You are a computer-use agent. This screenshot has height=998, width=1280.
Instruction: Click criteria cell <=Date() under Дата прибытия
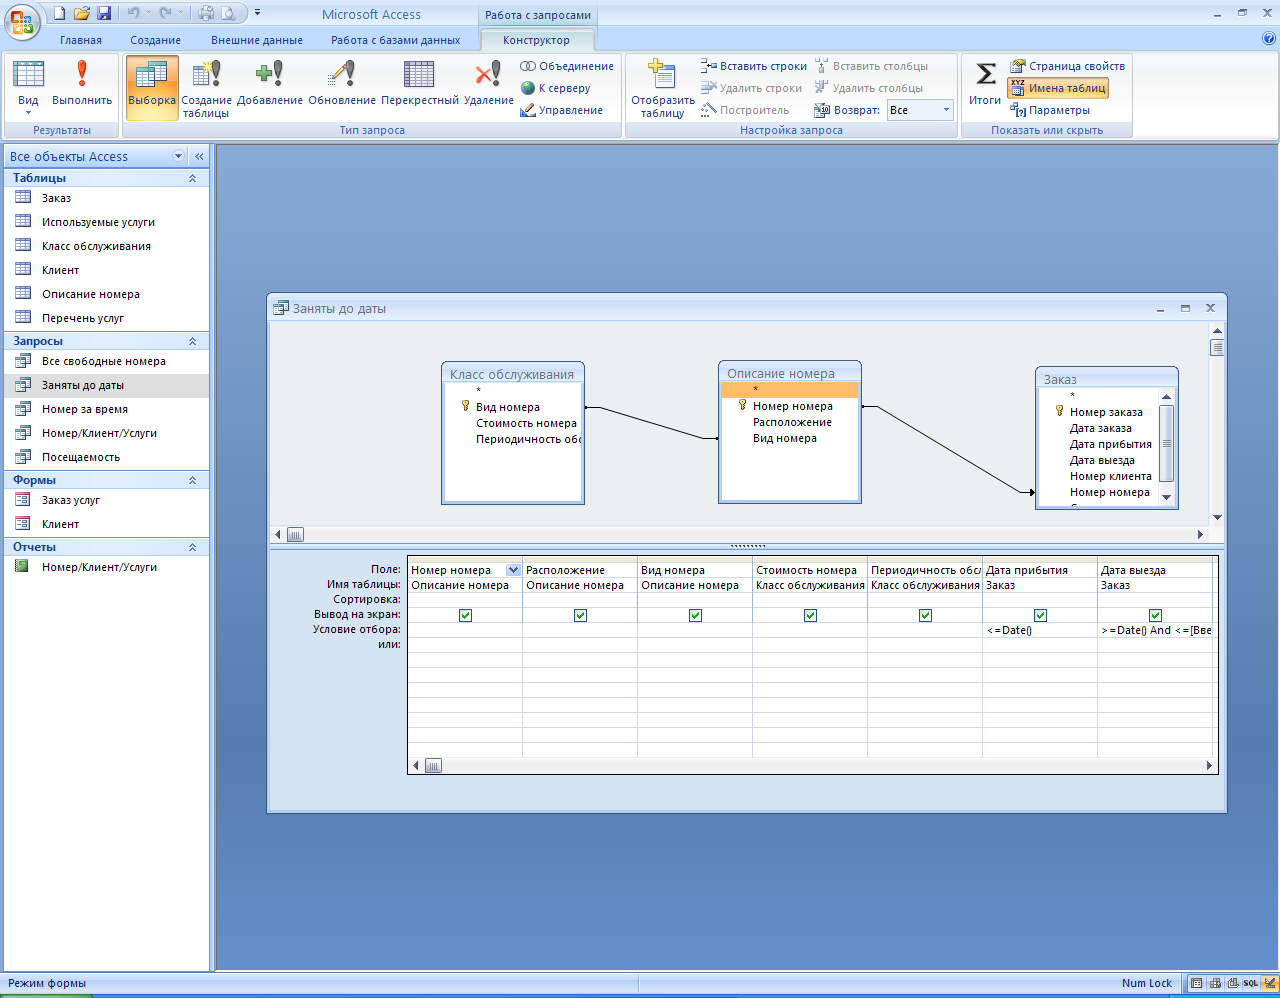pyautogui.click(x=1040, y=630)
